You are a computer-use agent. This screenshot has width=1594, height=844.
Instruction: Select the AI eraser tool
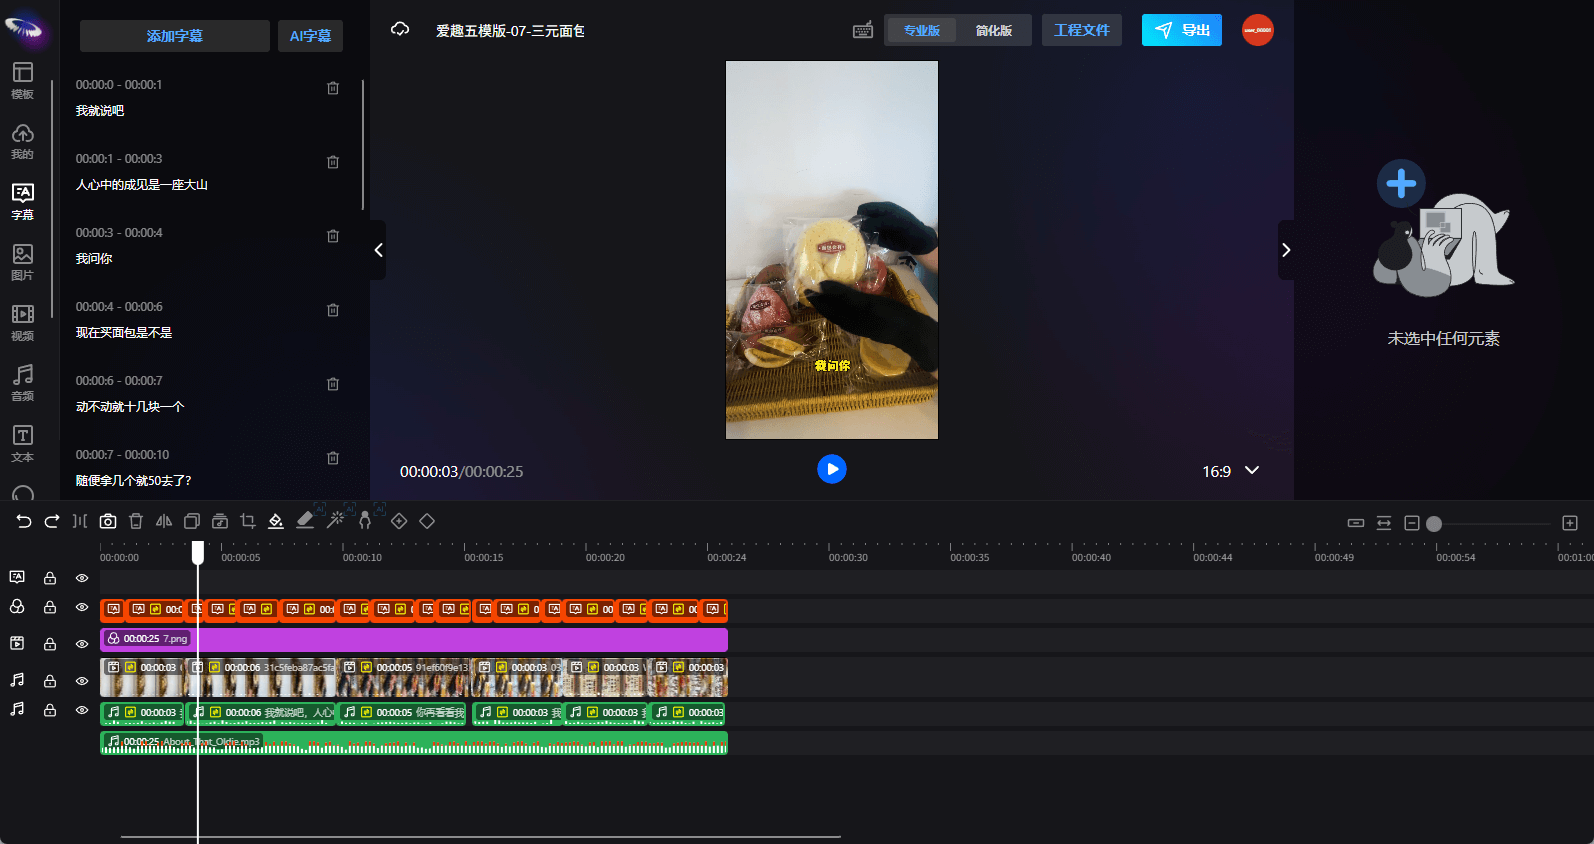pos(306,520)
